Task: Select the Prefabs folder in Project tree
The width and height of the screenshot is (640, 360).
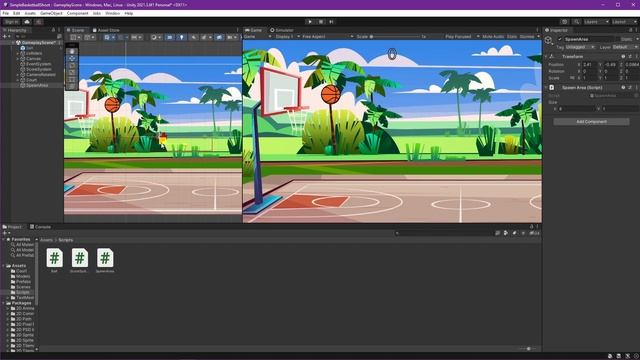Action: pyautogui.click(x=23, y=281)
